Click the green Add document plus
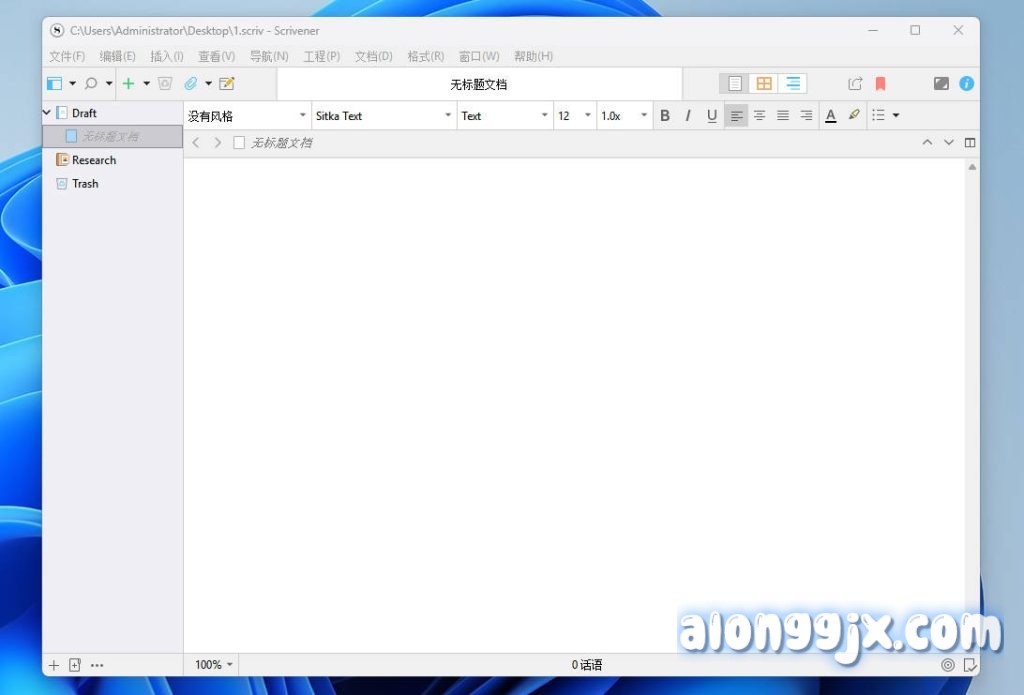1024x695 pixels. 128,84
